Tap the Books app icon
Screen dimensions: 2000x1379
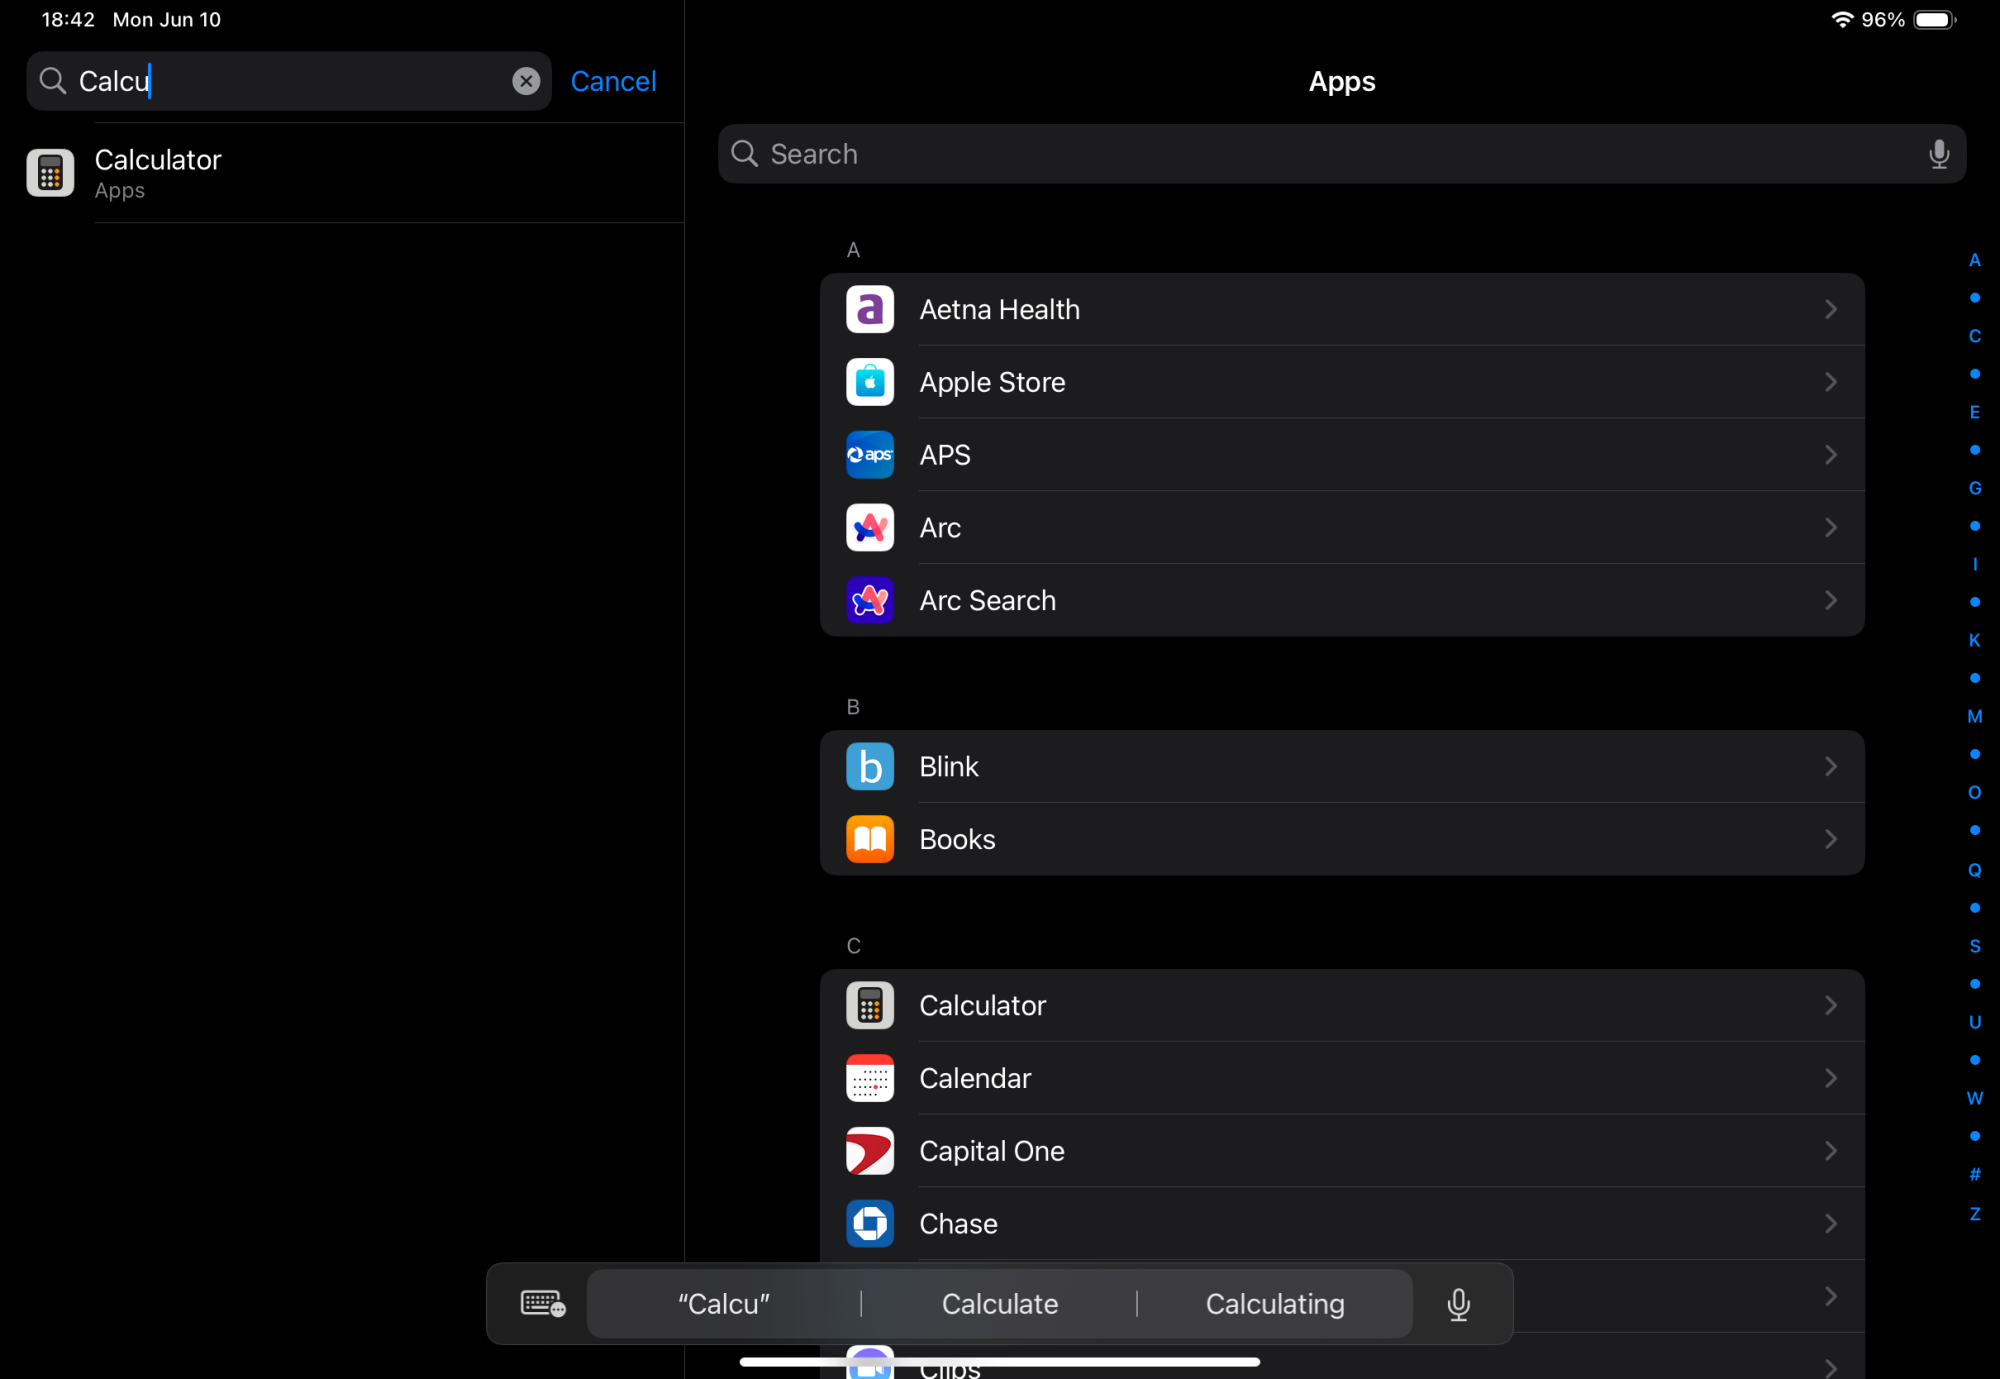pyautogui.click(x=869, y=839)
